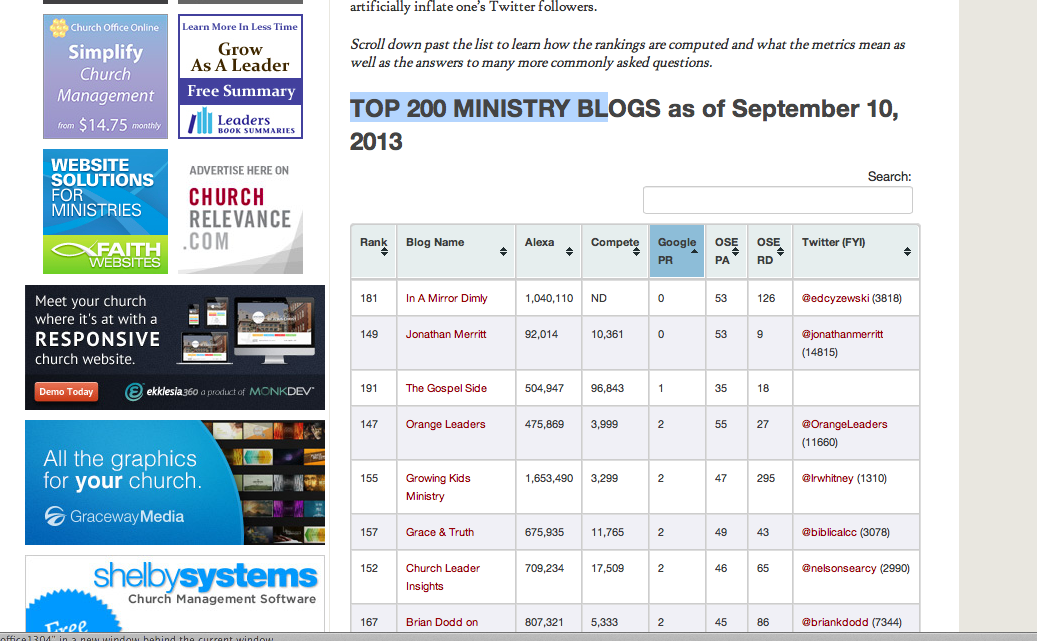Open Jonathan Merritt blog link
This screenshot has width=1037, height=641.
[446, 334]
